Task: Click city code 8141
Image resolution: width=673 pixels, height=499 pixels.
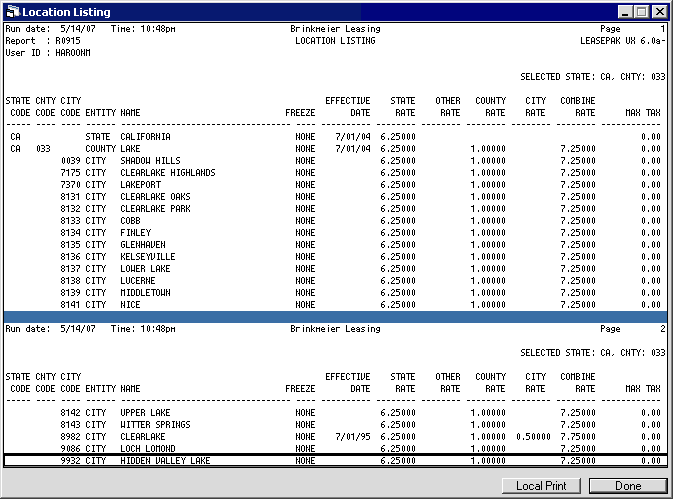Action: (x=70, y=305)
